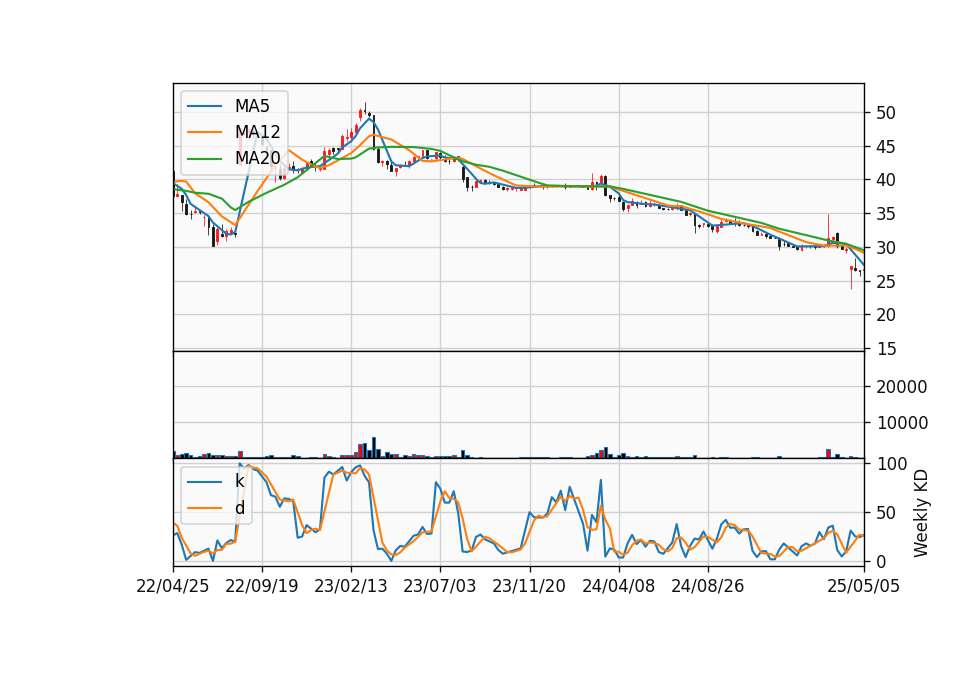Click the MA20 legend label
The width and height of the screenshot is (960, 690).
257,159
